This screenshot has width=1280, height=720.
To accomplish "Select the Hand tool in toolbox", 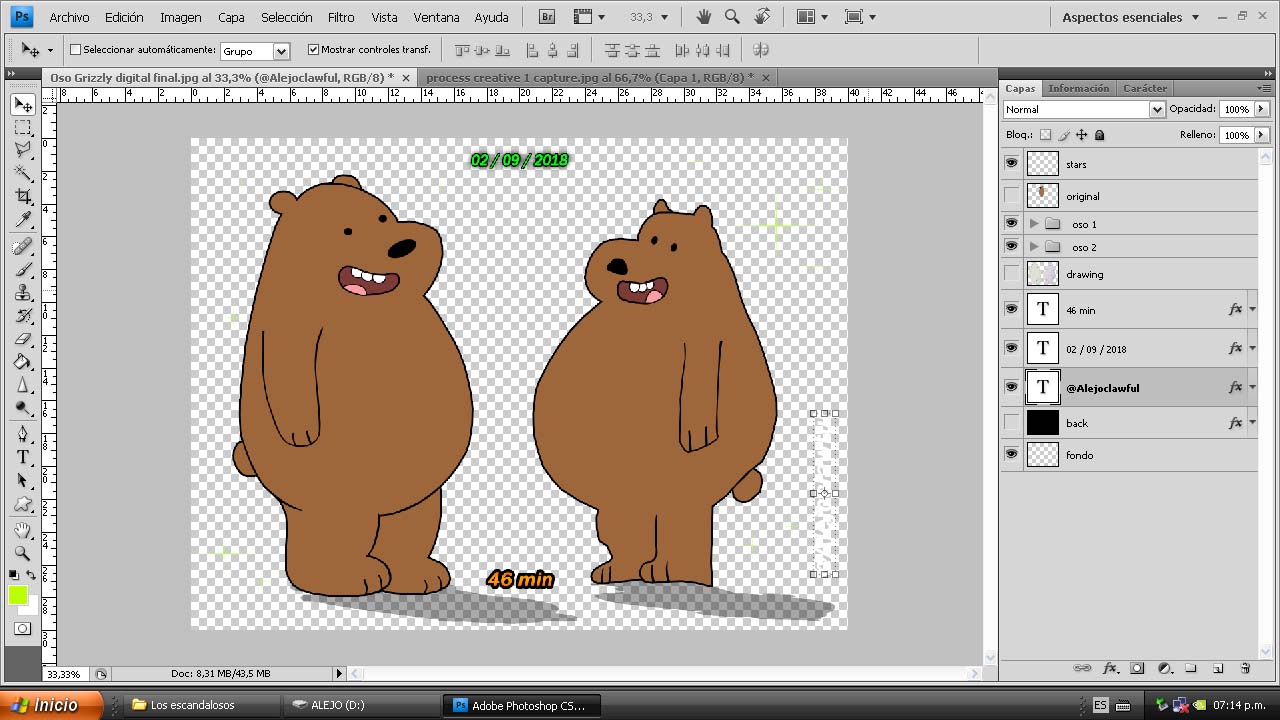I will 23,530.
